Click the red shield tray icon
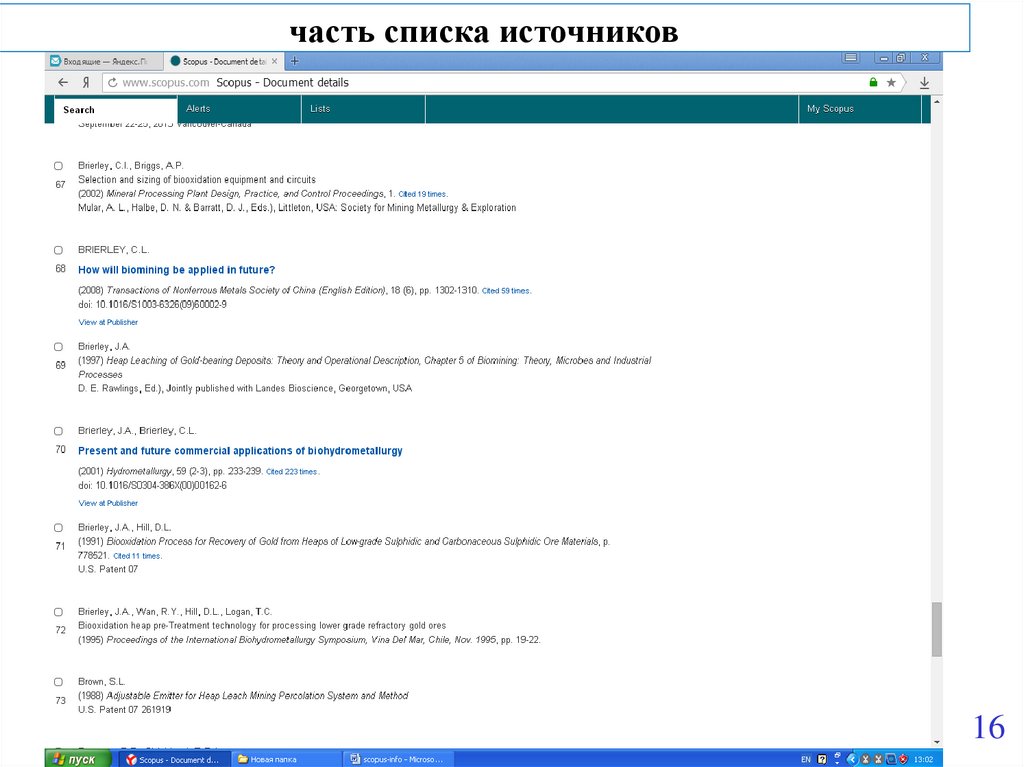Viewport: 1024px width, 767px height. (x=904, y=759)
